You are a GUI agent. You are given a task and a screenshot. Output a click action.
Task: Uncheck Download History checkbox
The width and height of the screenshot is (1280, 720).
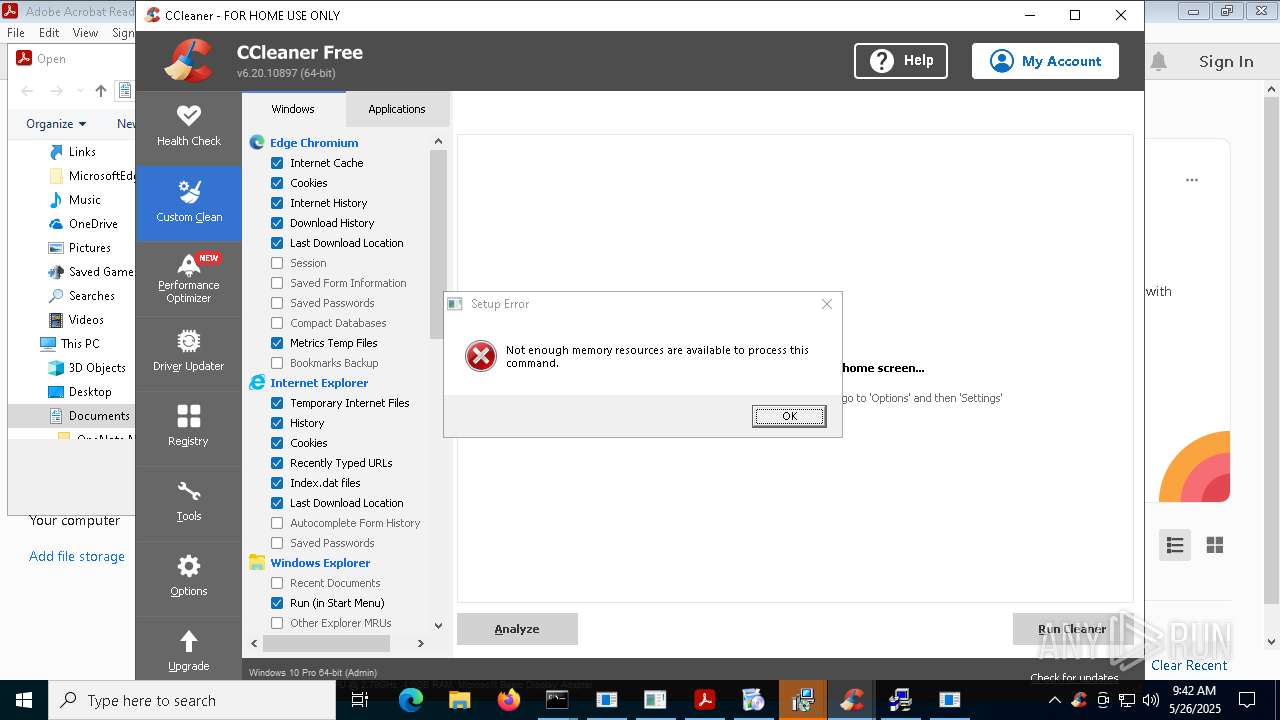277,223
